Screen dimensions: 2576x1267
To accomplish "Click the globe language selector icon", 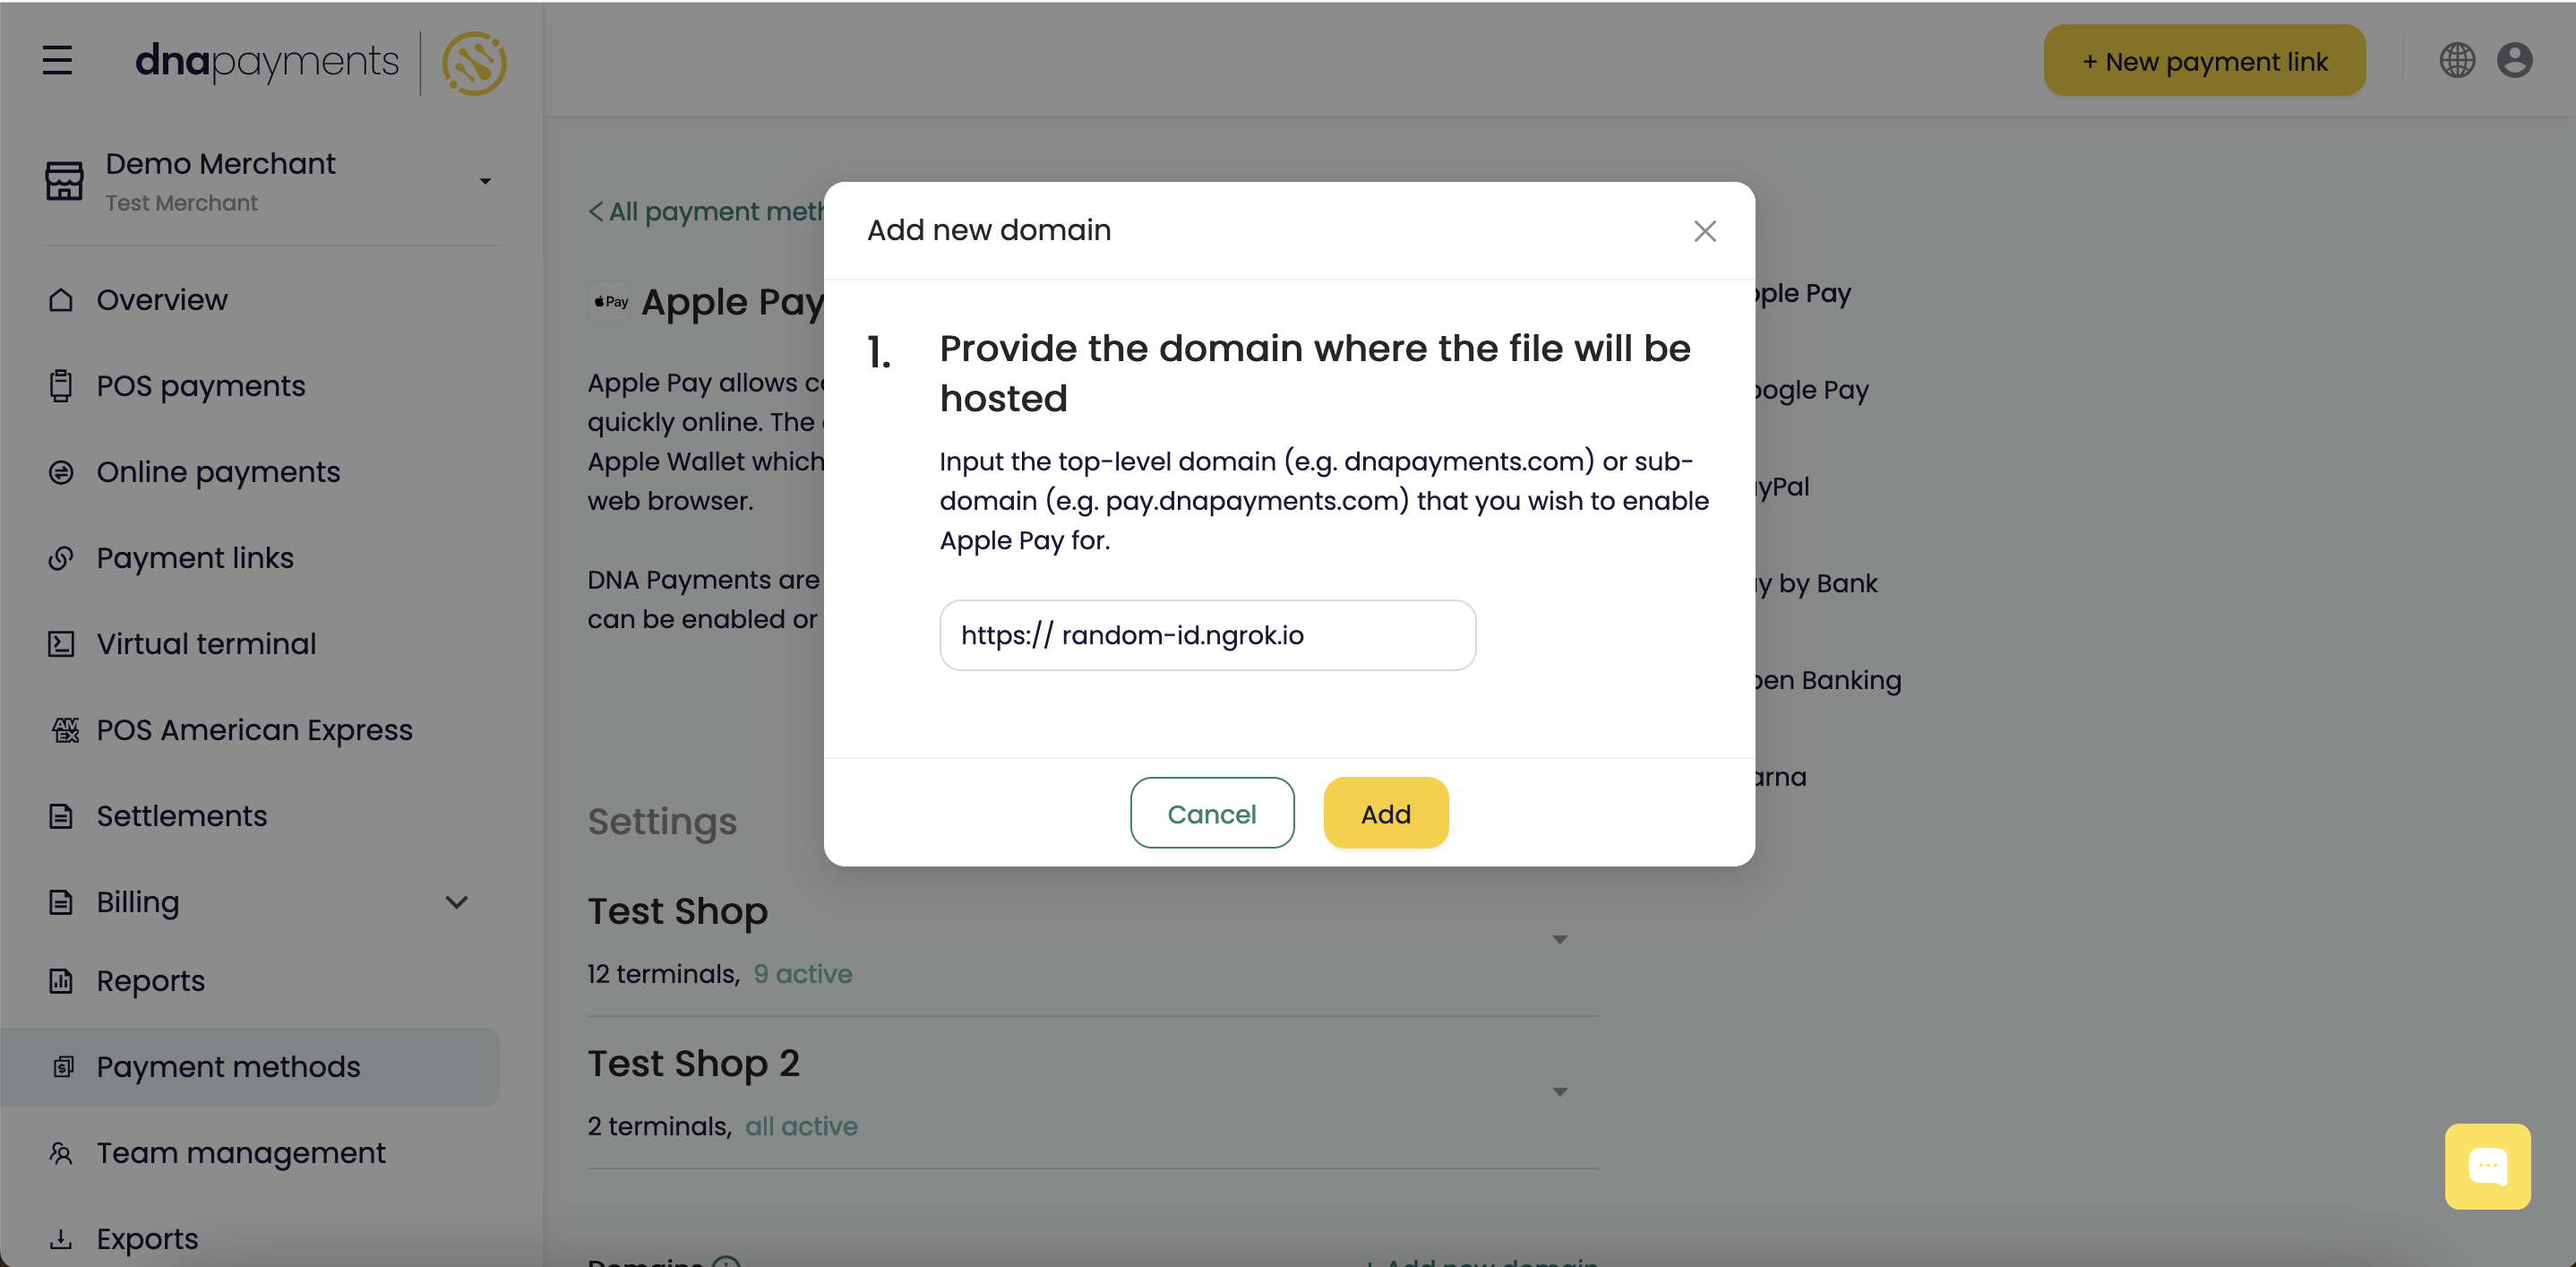I will (2458, 61).
